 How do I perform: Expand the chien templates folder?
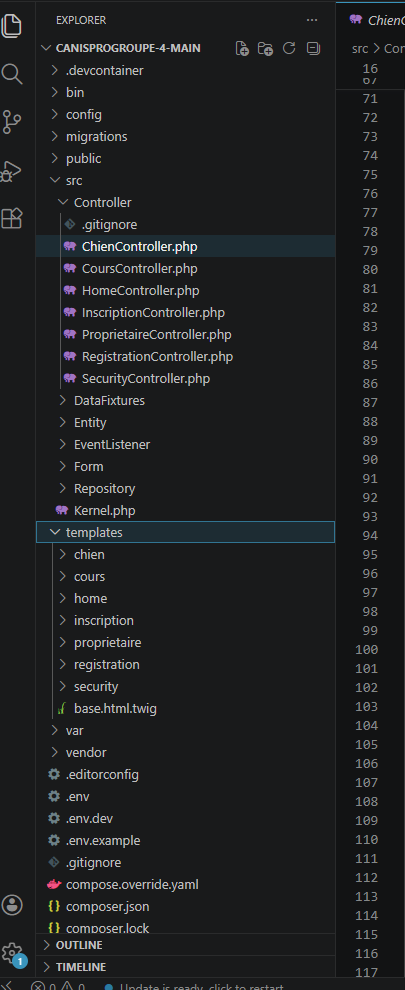186,554
